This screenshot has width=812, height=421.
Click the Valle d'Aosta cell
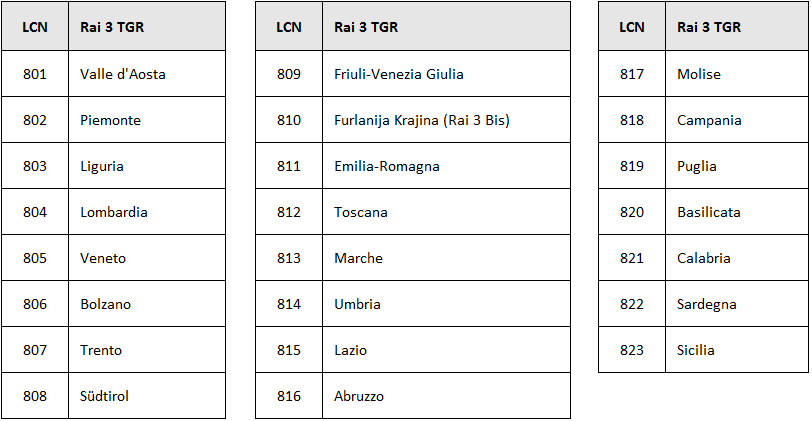click(123, 74)
